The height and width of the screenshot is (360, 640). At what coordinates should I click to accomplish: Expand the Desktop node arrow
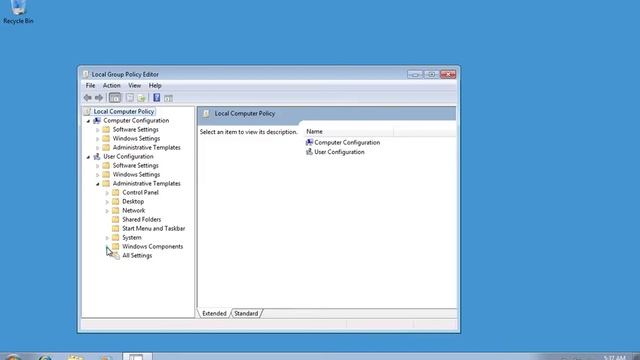tap(107, 202)
